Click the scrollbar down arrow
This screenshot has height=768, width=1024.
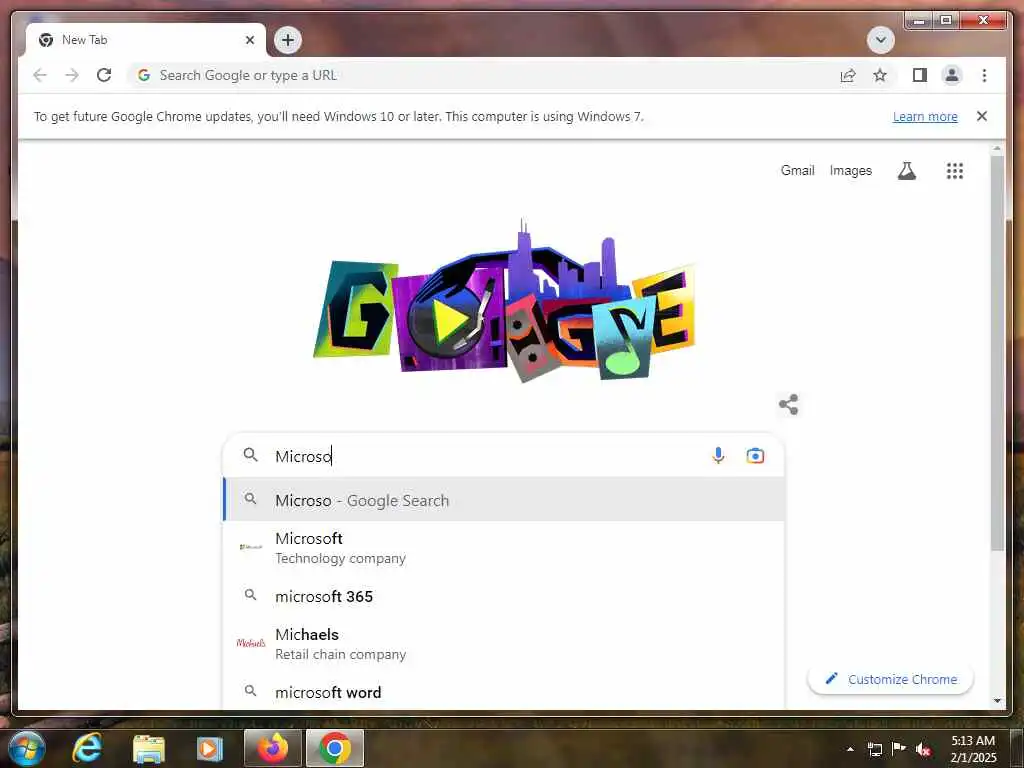[997, 701]
